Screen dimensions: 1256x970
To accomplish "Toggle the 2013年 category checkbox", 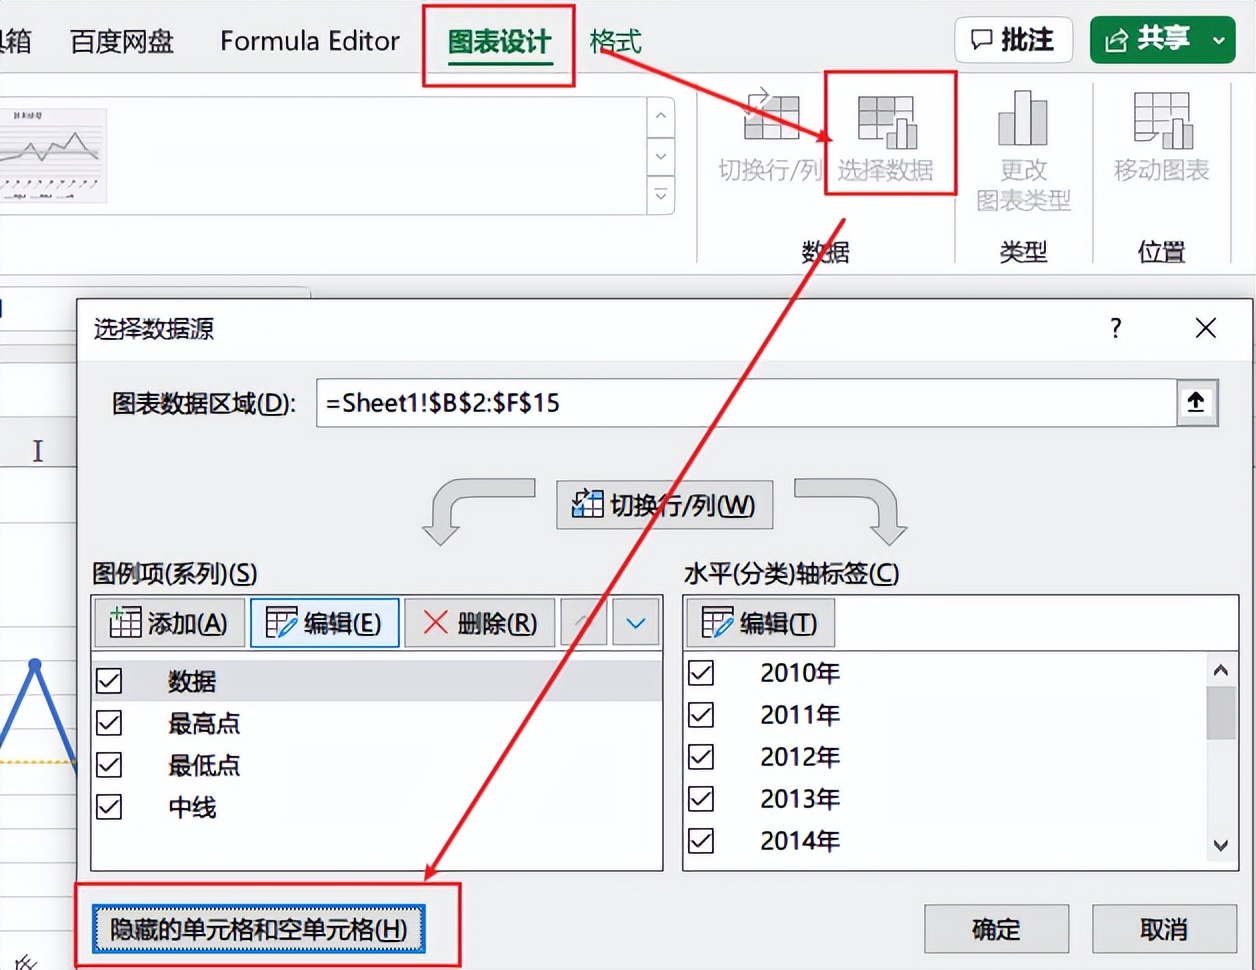I will coord(701,799).
